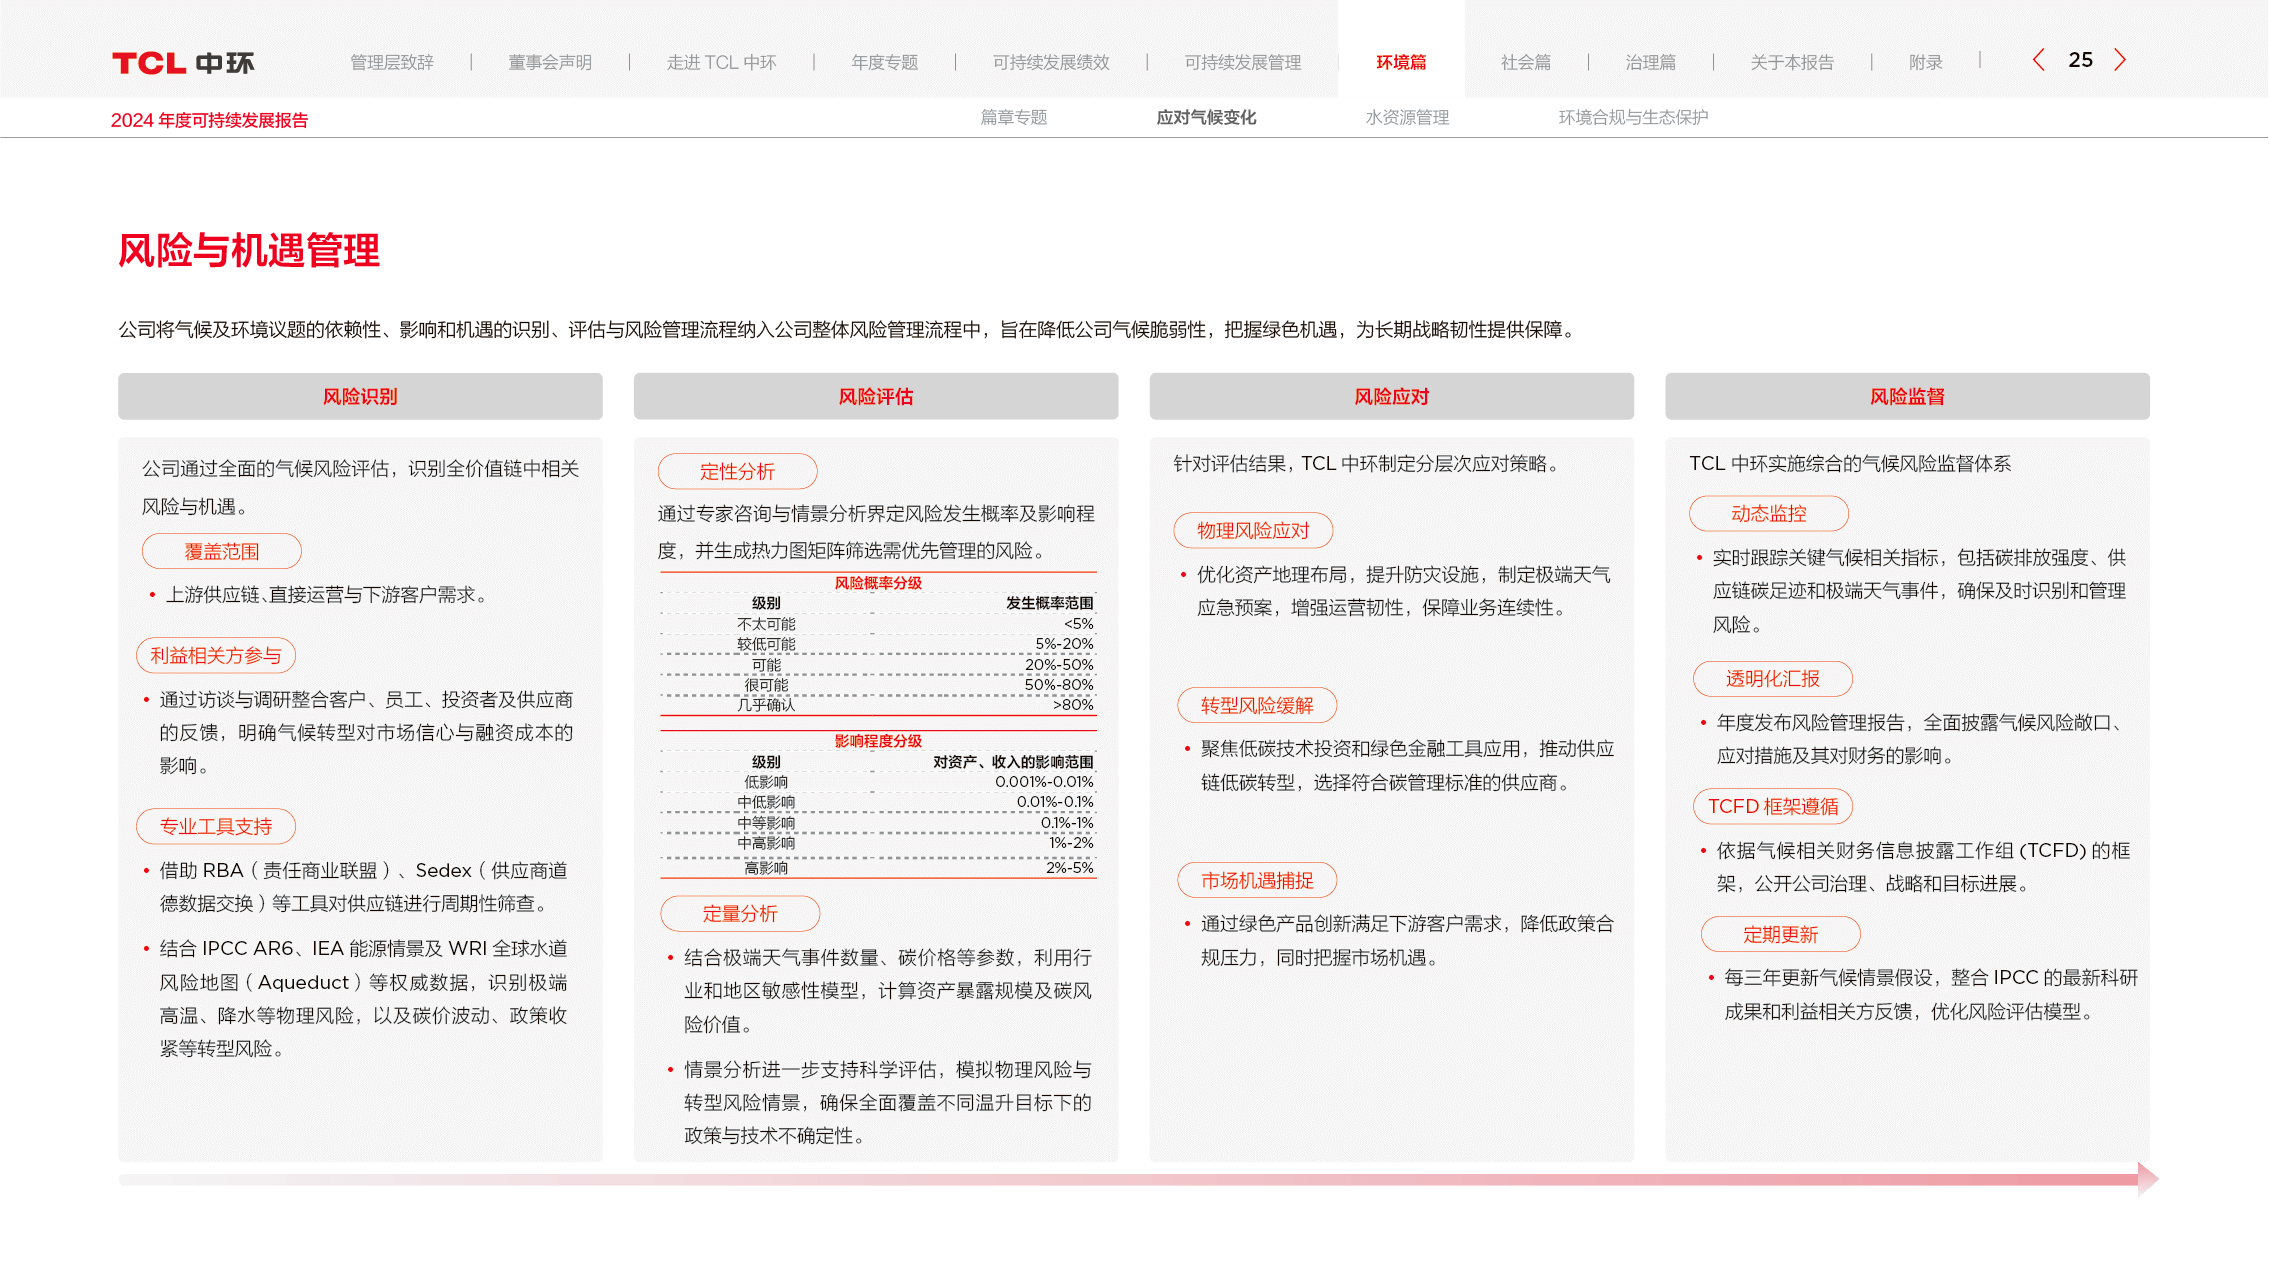Open the 附录 tab
This screenshot has width=2269, height=1276.
coord(1926,62)
